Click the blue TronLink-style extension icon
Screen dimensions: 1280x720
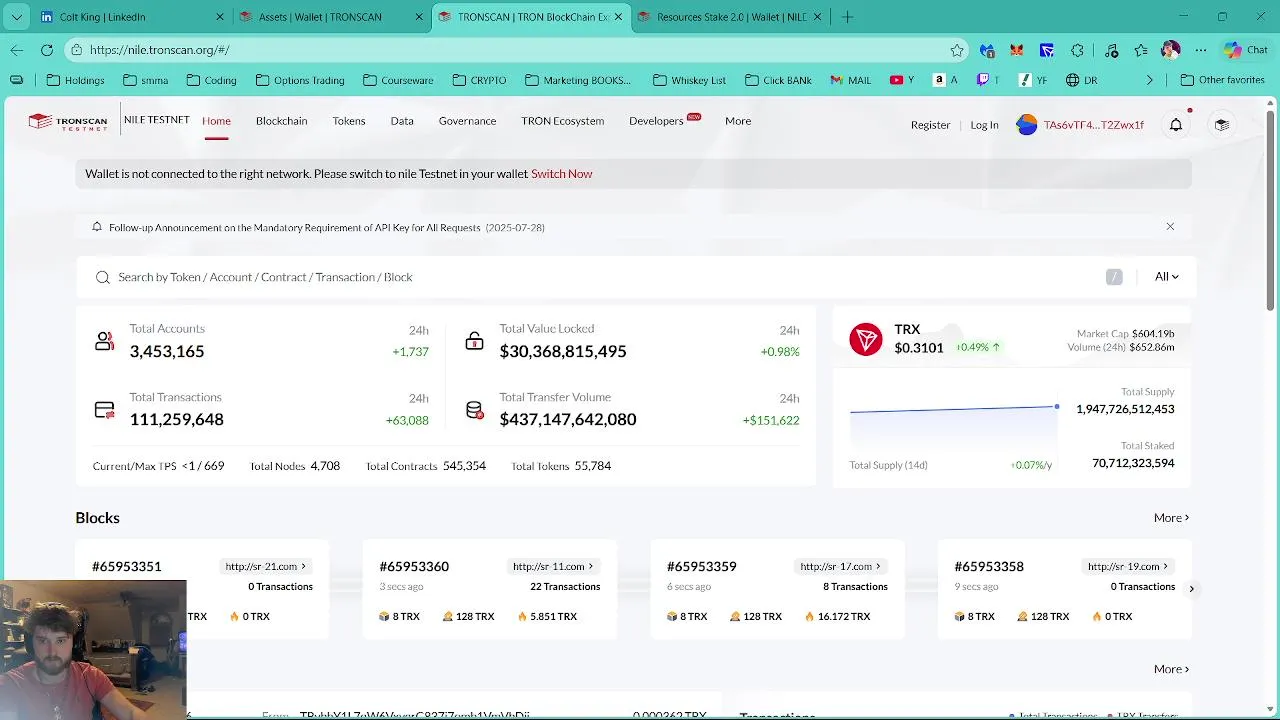(1046, 50)
